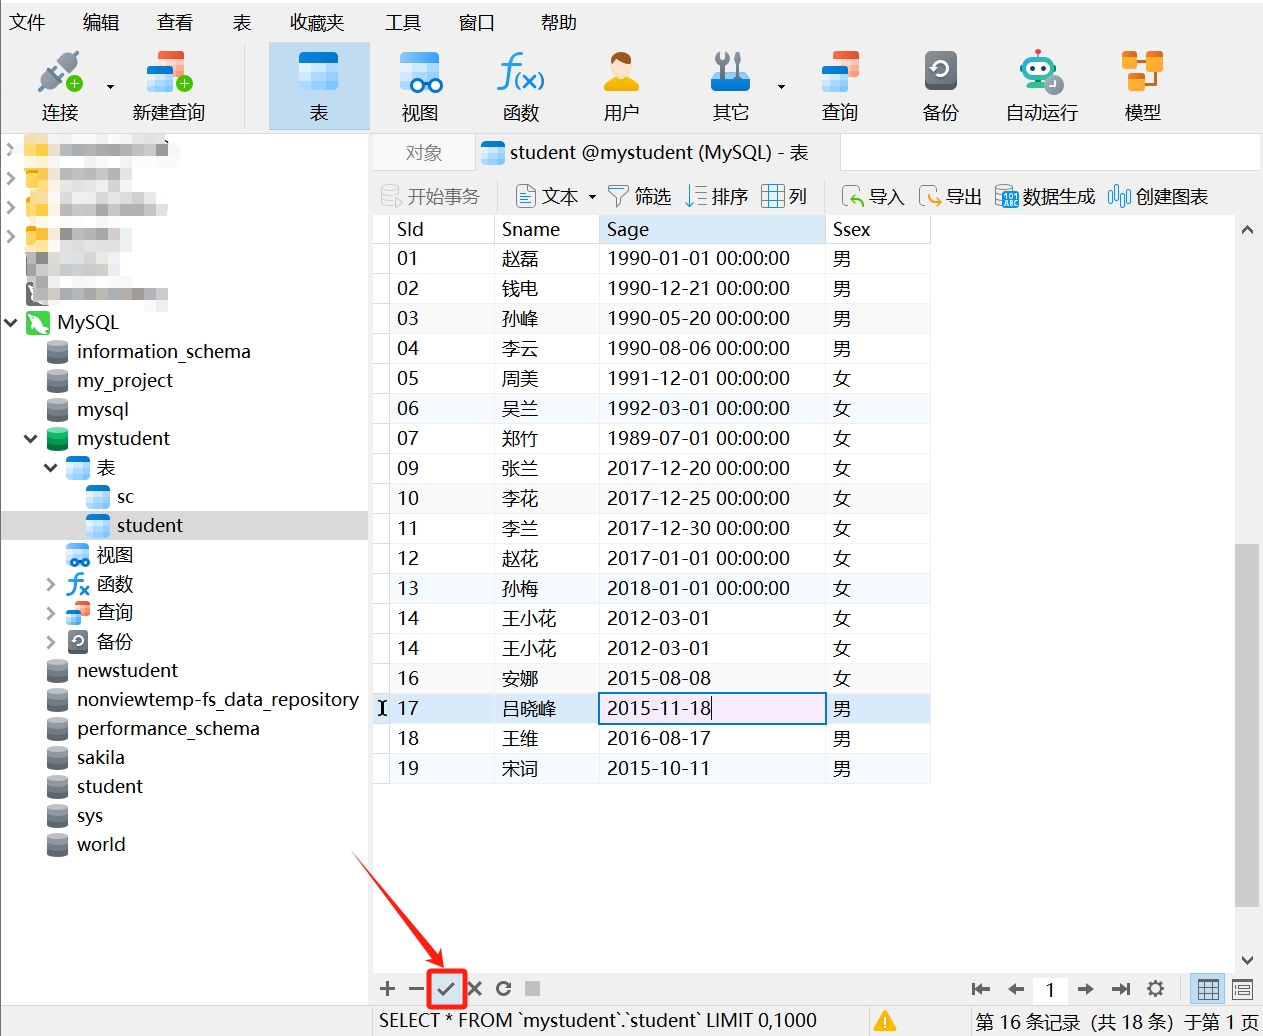Select the sc table in tree
Image resolution: width=1263 pixels, height=1036 pixels.
click(125, 497)
